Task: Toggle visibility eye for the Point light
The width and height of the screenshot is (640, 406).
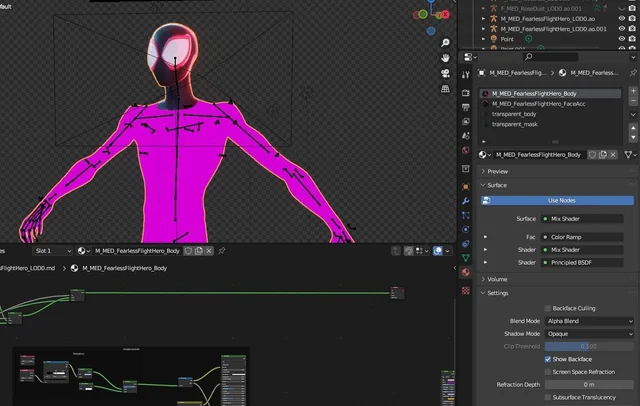Action: (x=621, y=39)
